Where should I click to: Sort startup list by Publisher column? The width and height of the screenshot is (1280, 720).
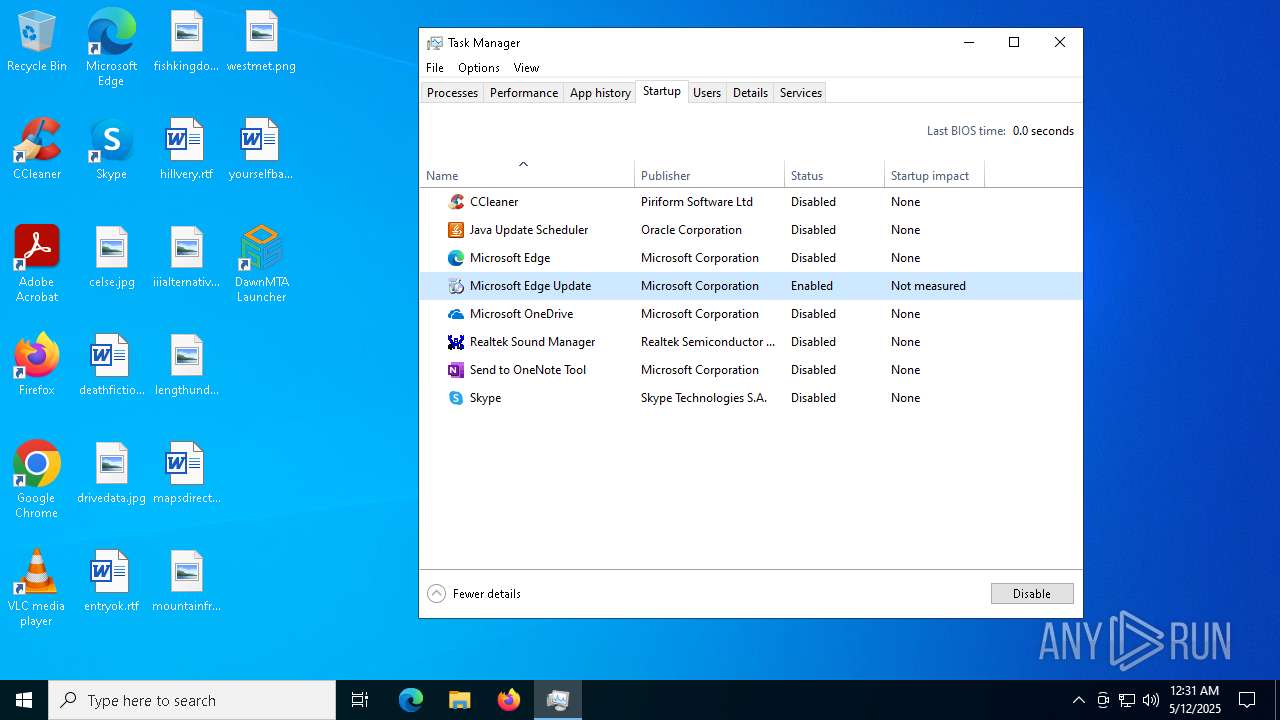709,175
